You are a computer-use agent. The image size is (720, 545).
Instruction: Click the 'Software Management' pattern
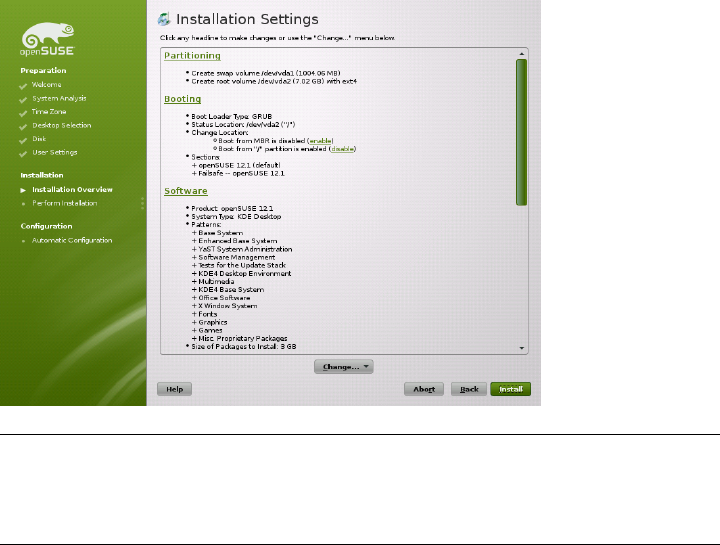237,258
